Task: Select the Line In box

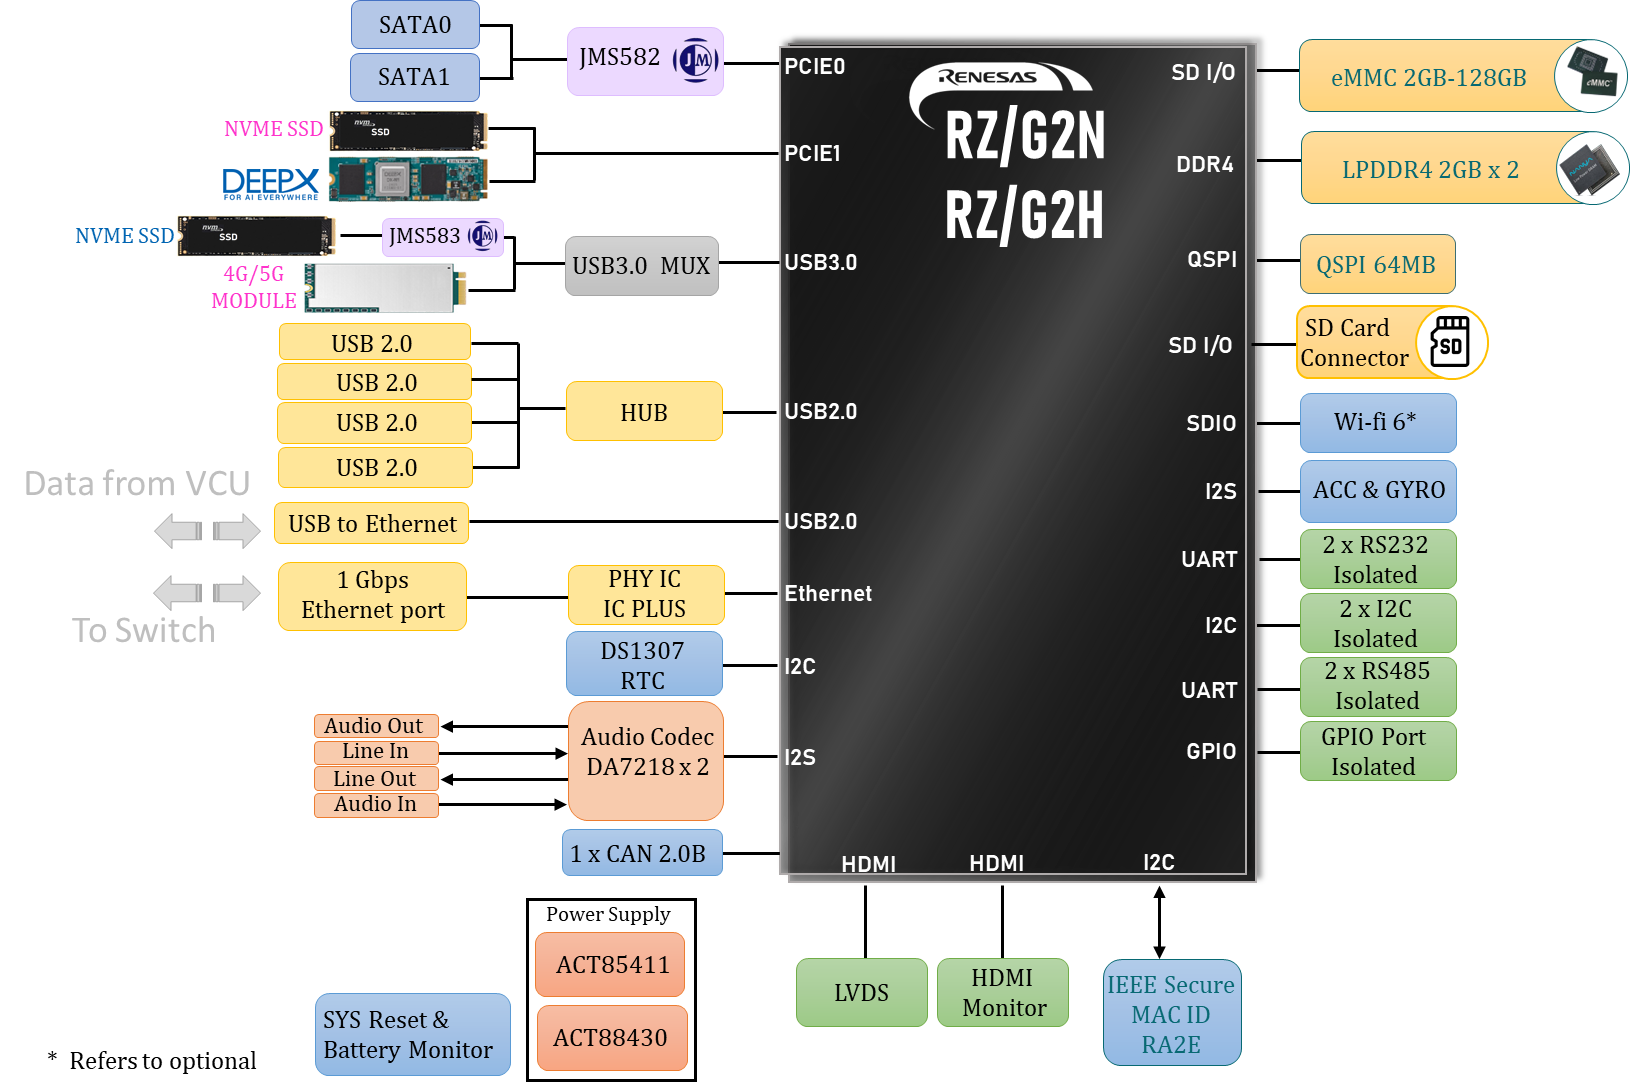Action: tap(376, 752)
